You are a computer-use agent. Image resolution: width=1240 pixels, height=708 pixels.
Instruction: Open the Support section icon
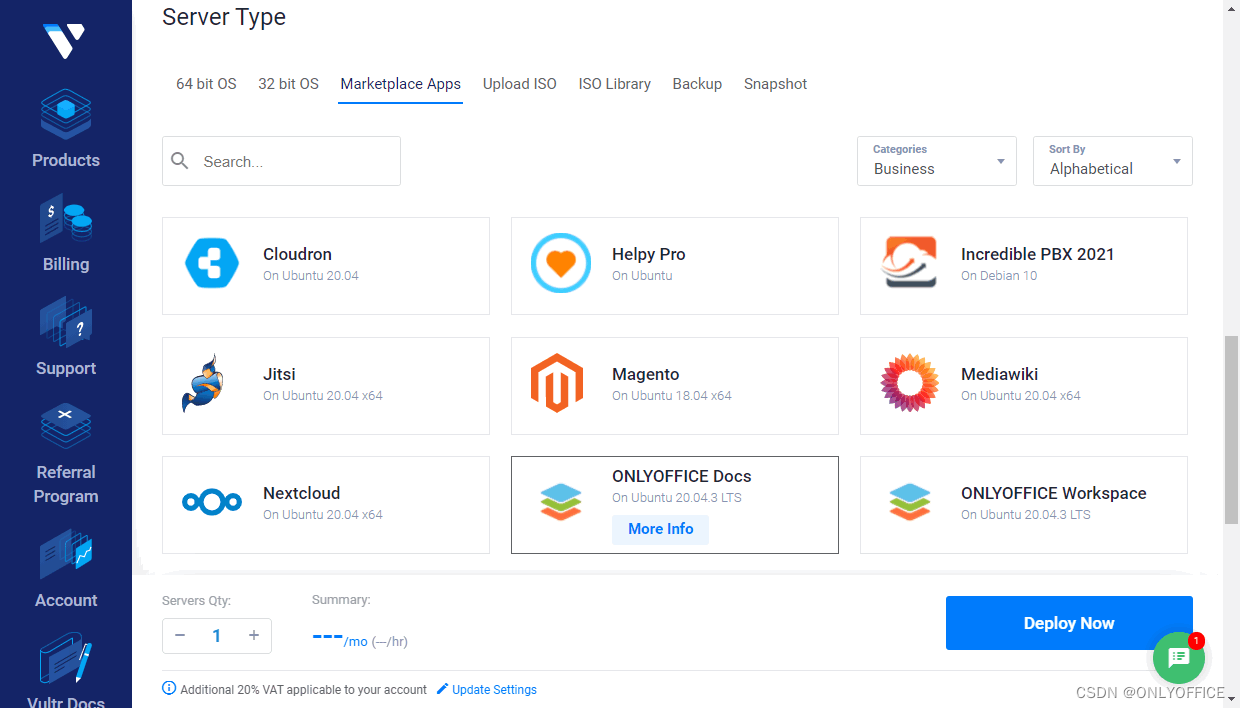tap(66, 323)
